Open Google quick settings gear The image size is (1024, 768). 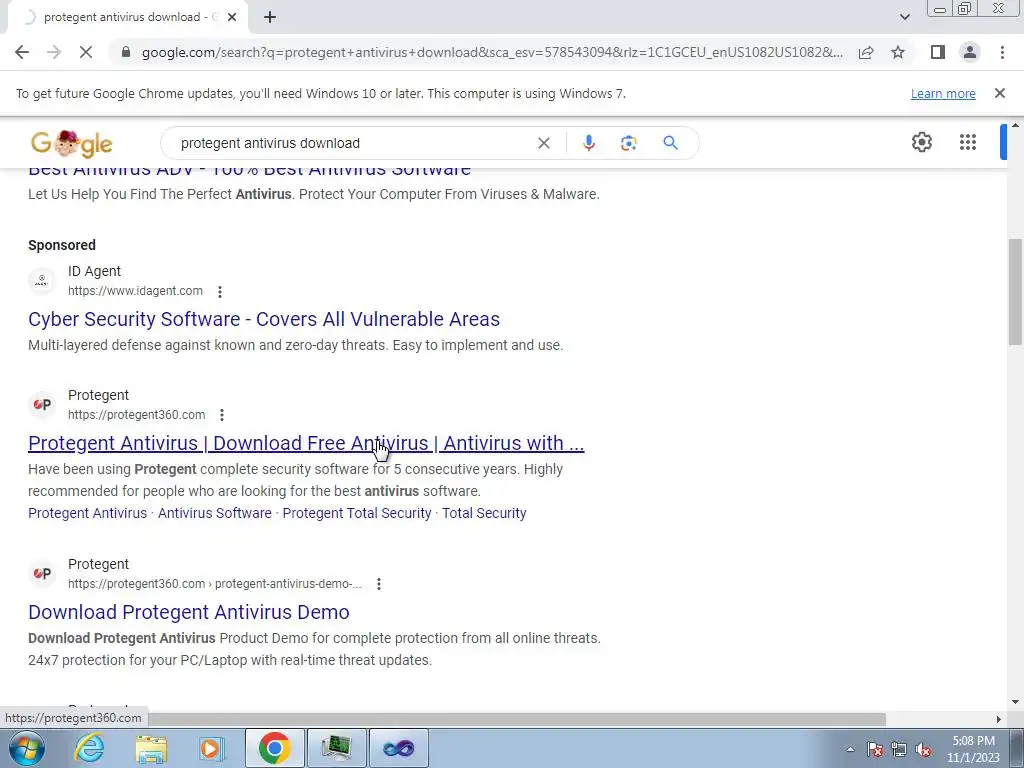(921, 142)
